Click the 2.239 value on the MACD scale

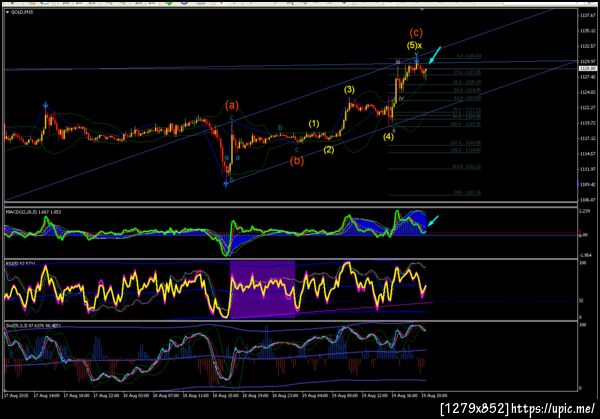tap(585, 211)
